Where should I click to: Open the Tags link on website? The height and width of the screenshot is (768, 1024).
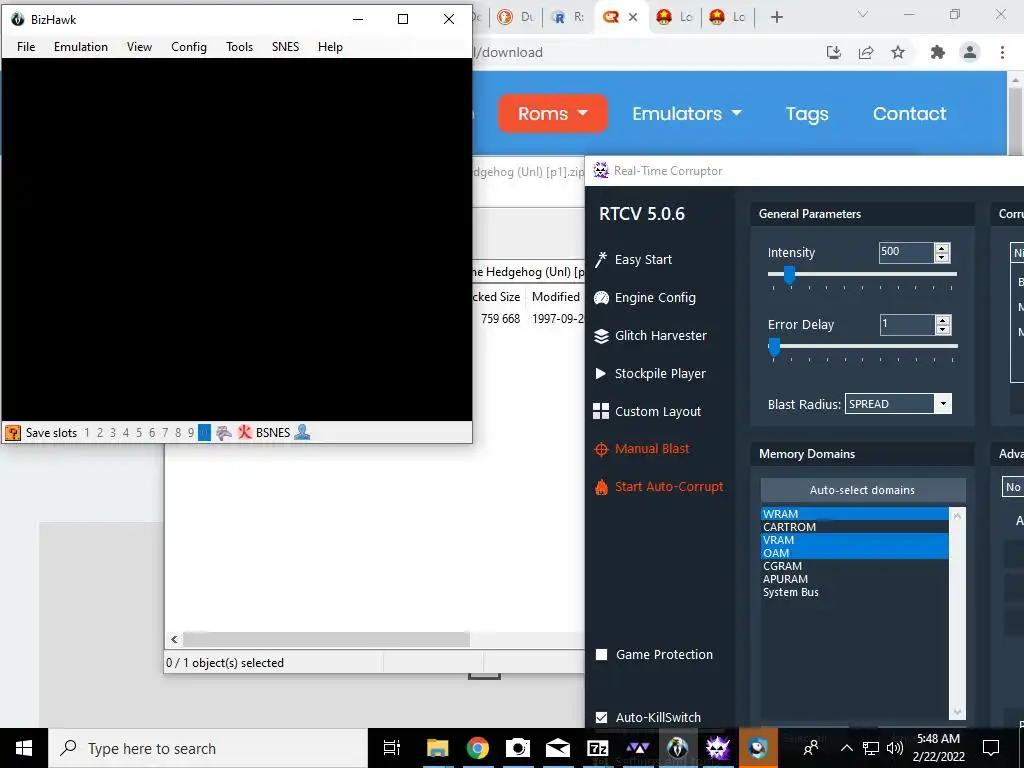807,114
